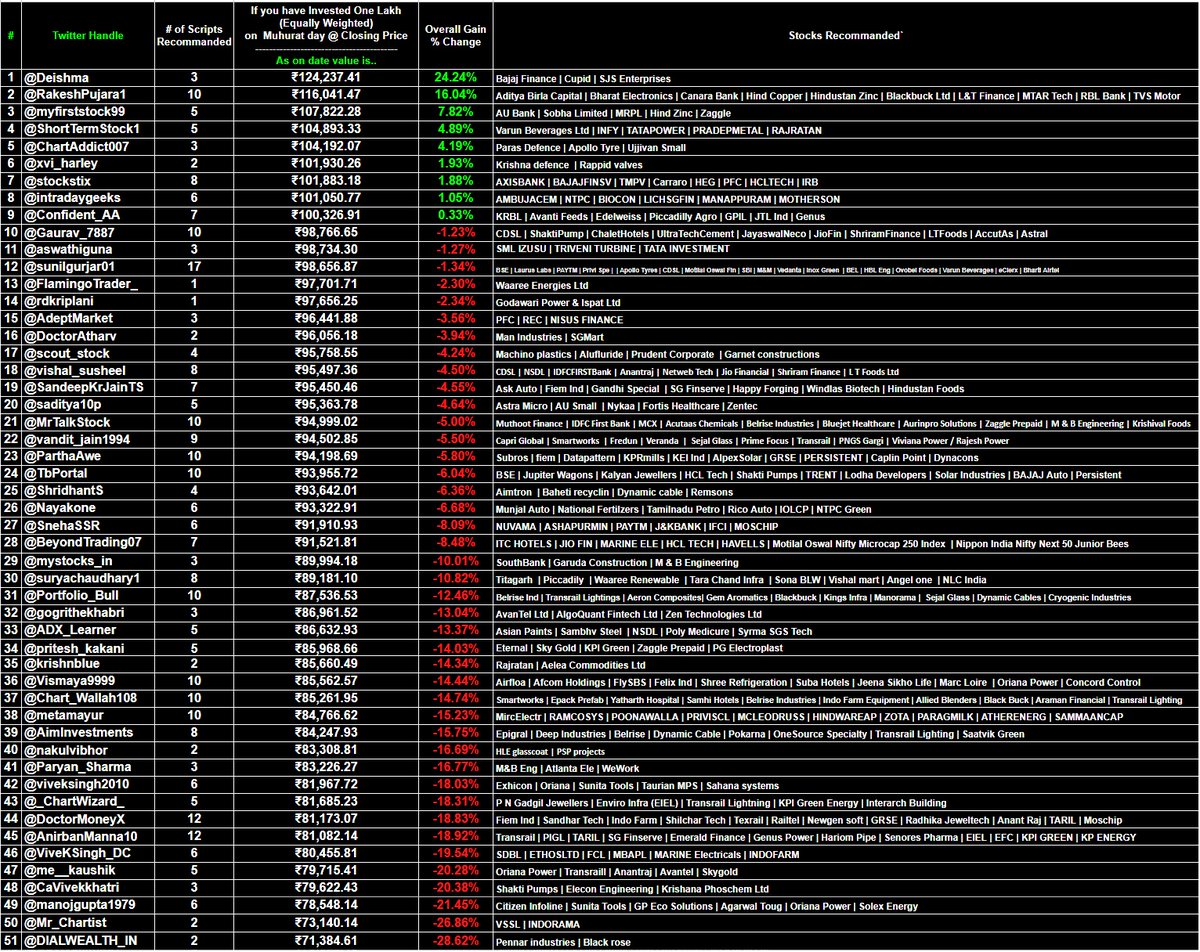Click the 1.05% gain cell
This screenshot has height=952, width=1200.
point(455,198)
